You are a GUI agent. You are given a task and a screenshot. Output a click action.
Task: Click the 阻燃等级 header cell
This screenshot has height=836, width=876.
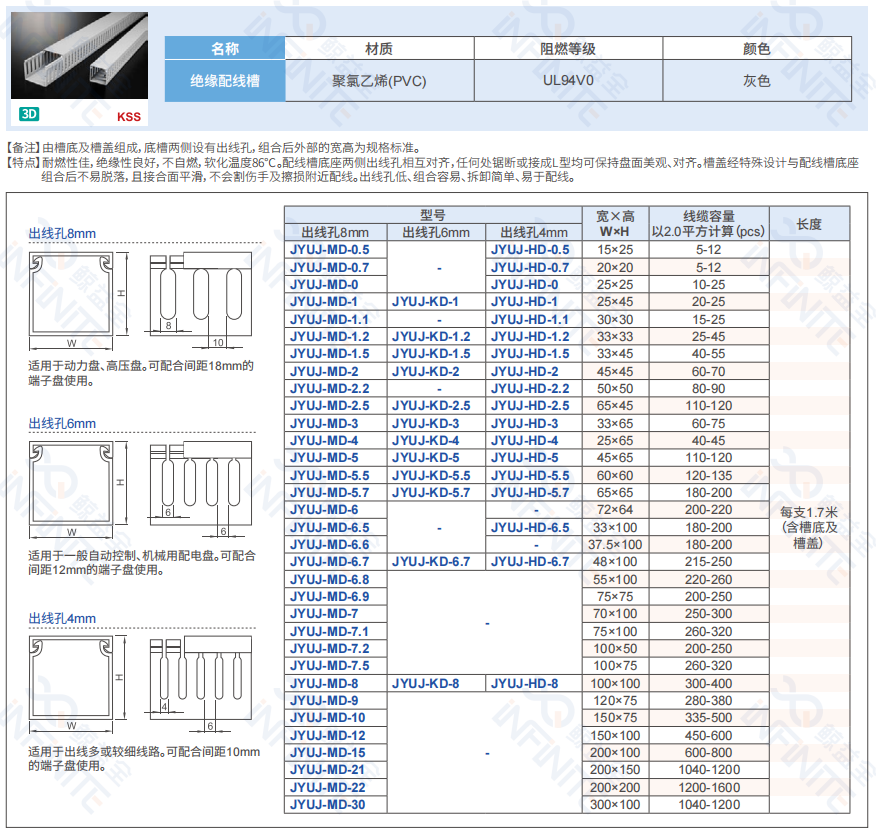point(568,48)
